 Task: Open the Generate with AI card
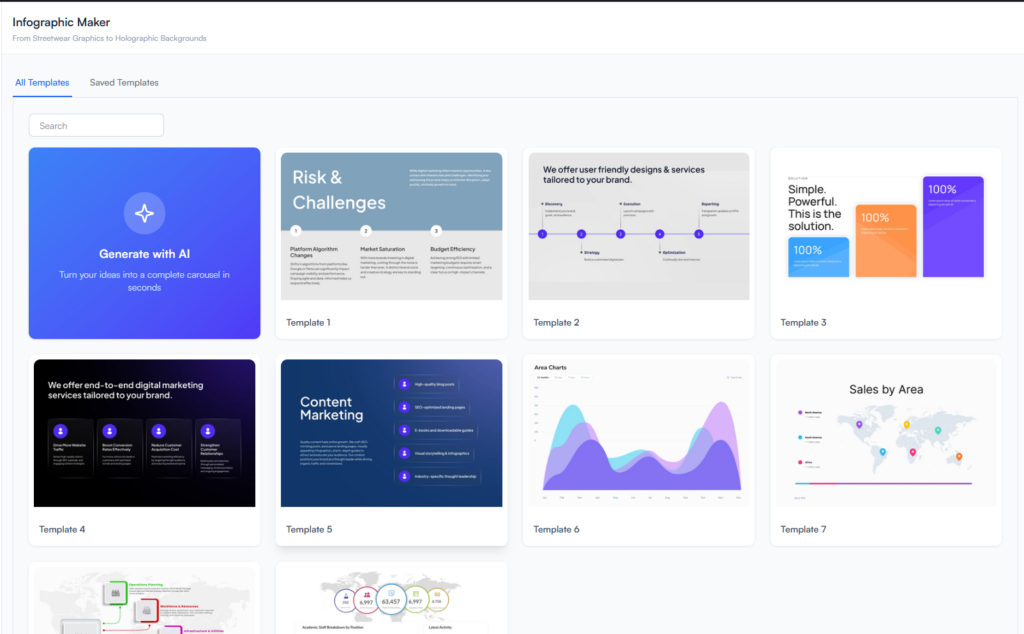pos(144,243)
